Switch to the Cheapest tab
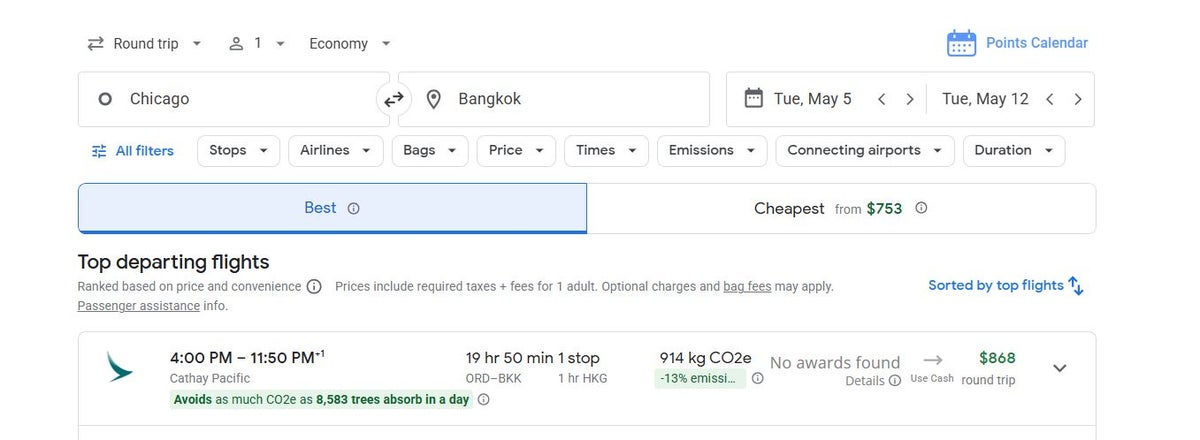Screen dimensions: 1200x440 pyautogui.click(x=840, y=208)
